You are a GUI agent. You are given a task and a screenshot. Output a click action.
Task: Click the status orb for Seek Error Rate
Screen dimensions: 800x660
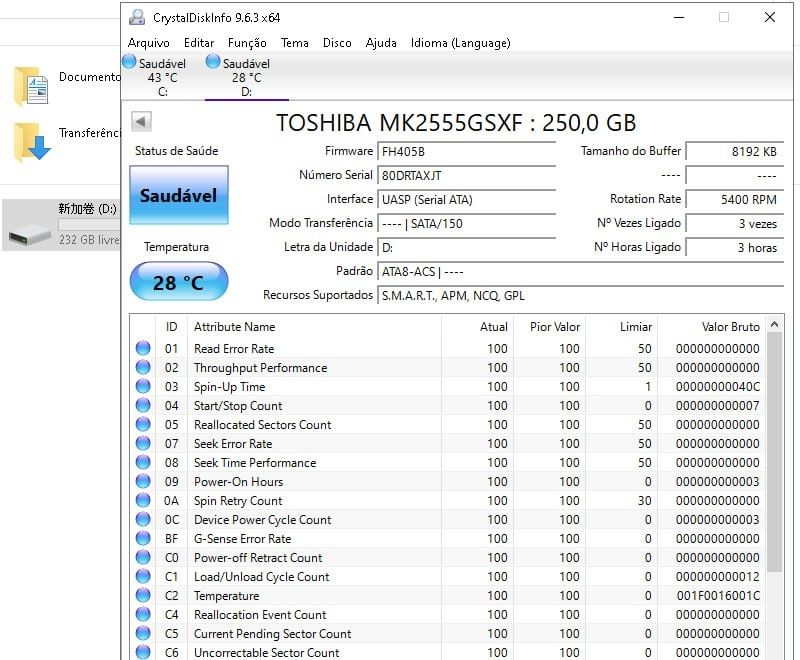pyautogui.click(x=143, y=443)
